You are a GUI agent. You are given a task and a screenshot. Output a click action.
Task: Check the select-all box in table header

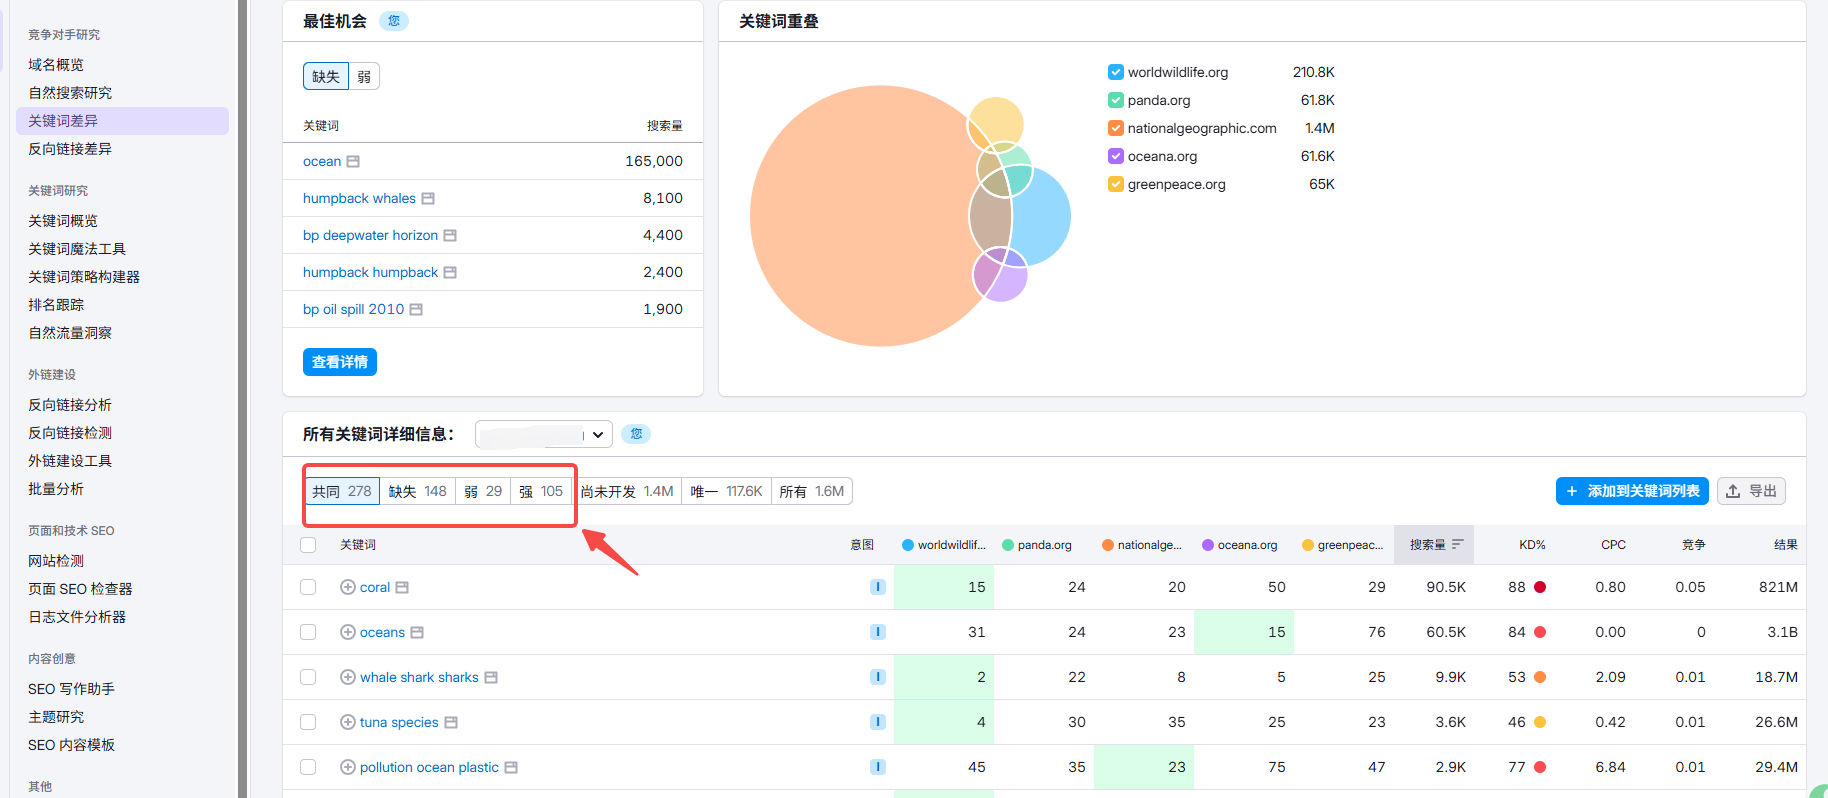click(x=308, y=545)
